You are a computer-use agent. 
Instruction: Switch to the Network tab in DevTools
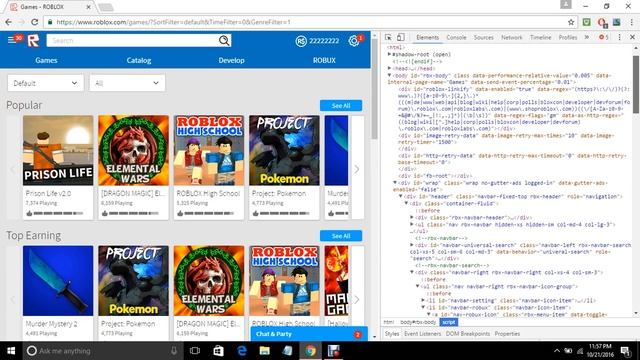(x=511, y=37)
